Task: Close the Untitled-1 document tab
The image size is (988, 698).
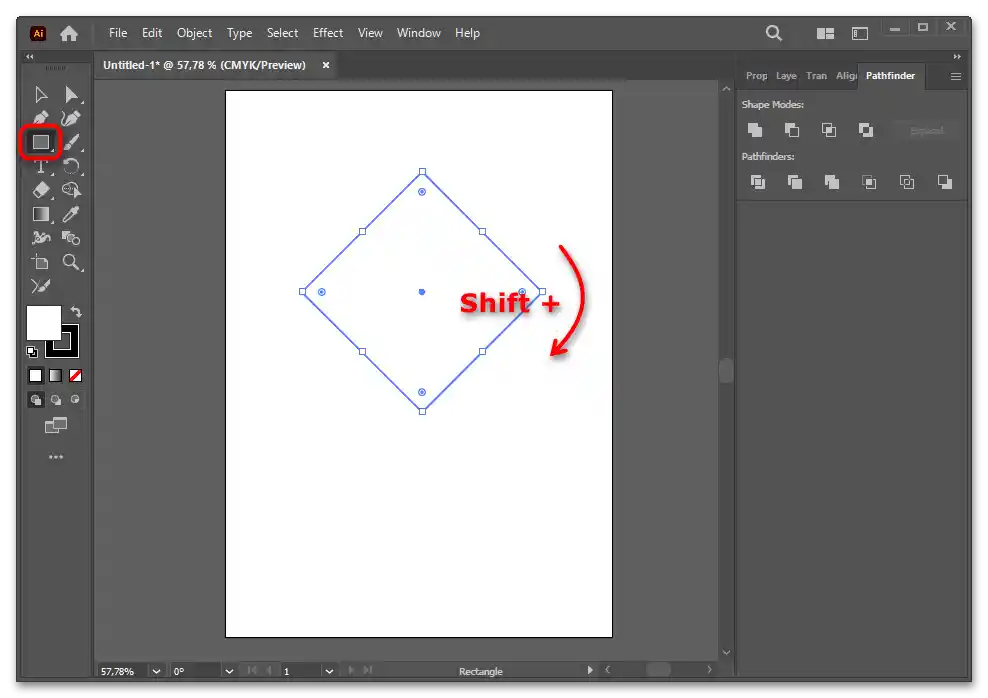Action: click(326, 65)
